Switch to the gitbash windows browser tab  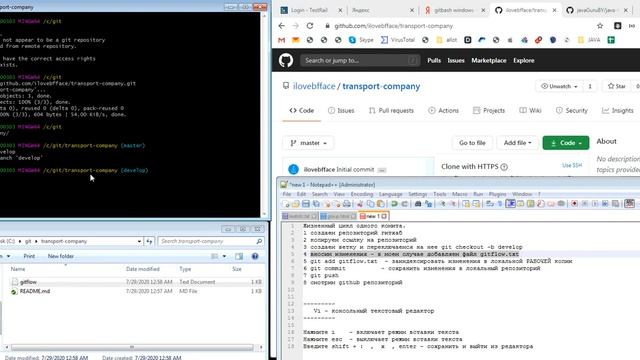tap(454, 10)
